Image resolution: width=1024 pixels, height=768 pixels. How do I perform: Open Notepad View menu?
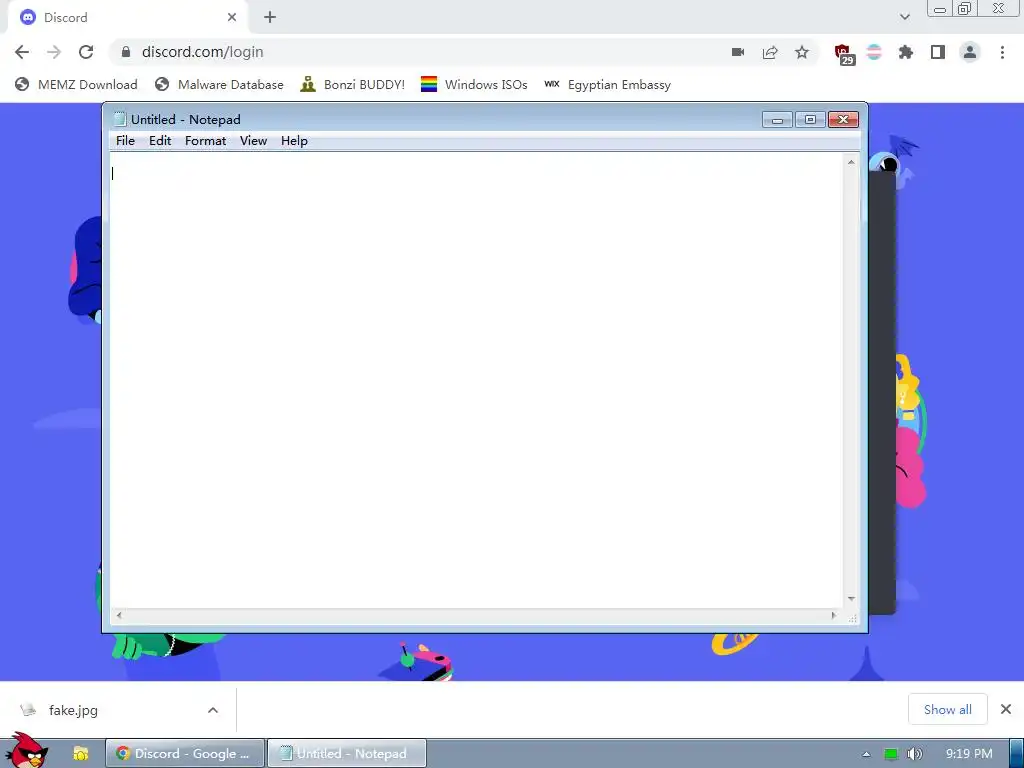pos(253,141)
